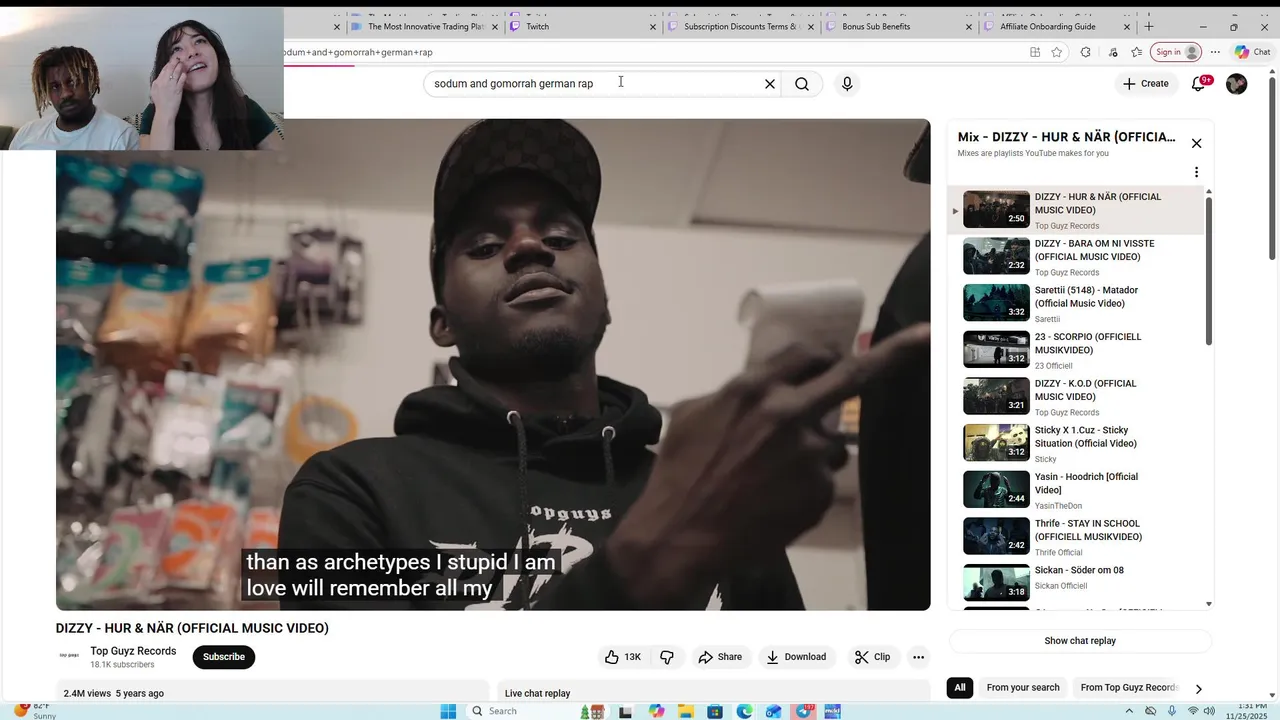Image resolution: width=1280 pixels, height=720 pixels.
Task: Switch to the Bonus Sub Benefits tab
Action: tap(897, 27)
